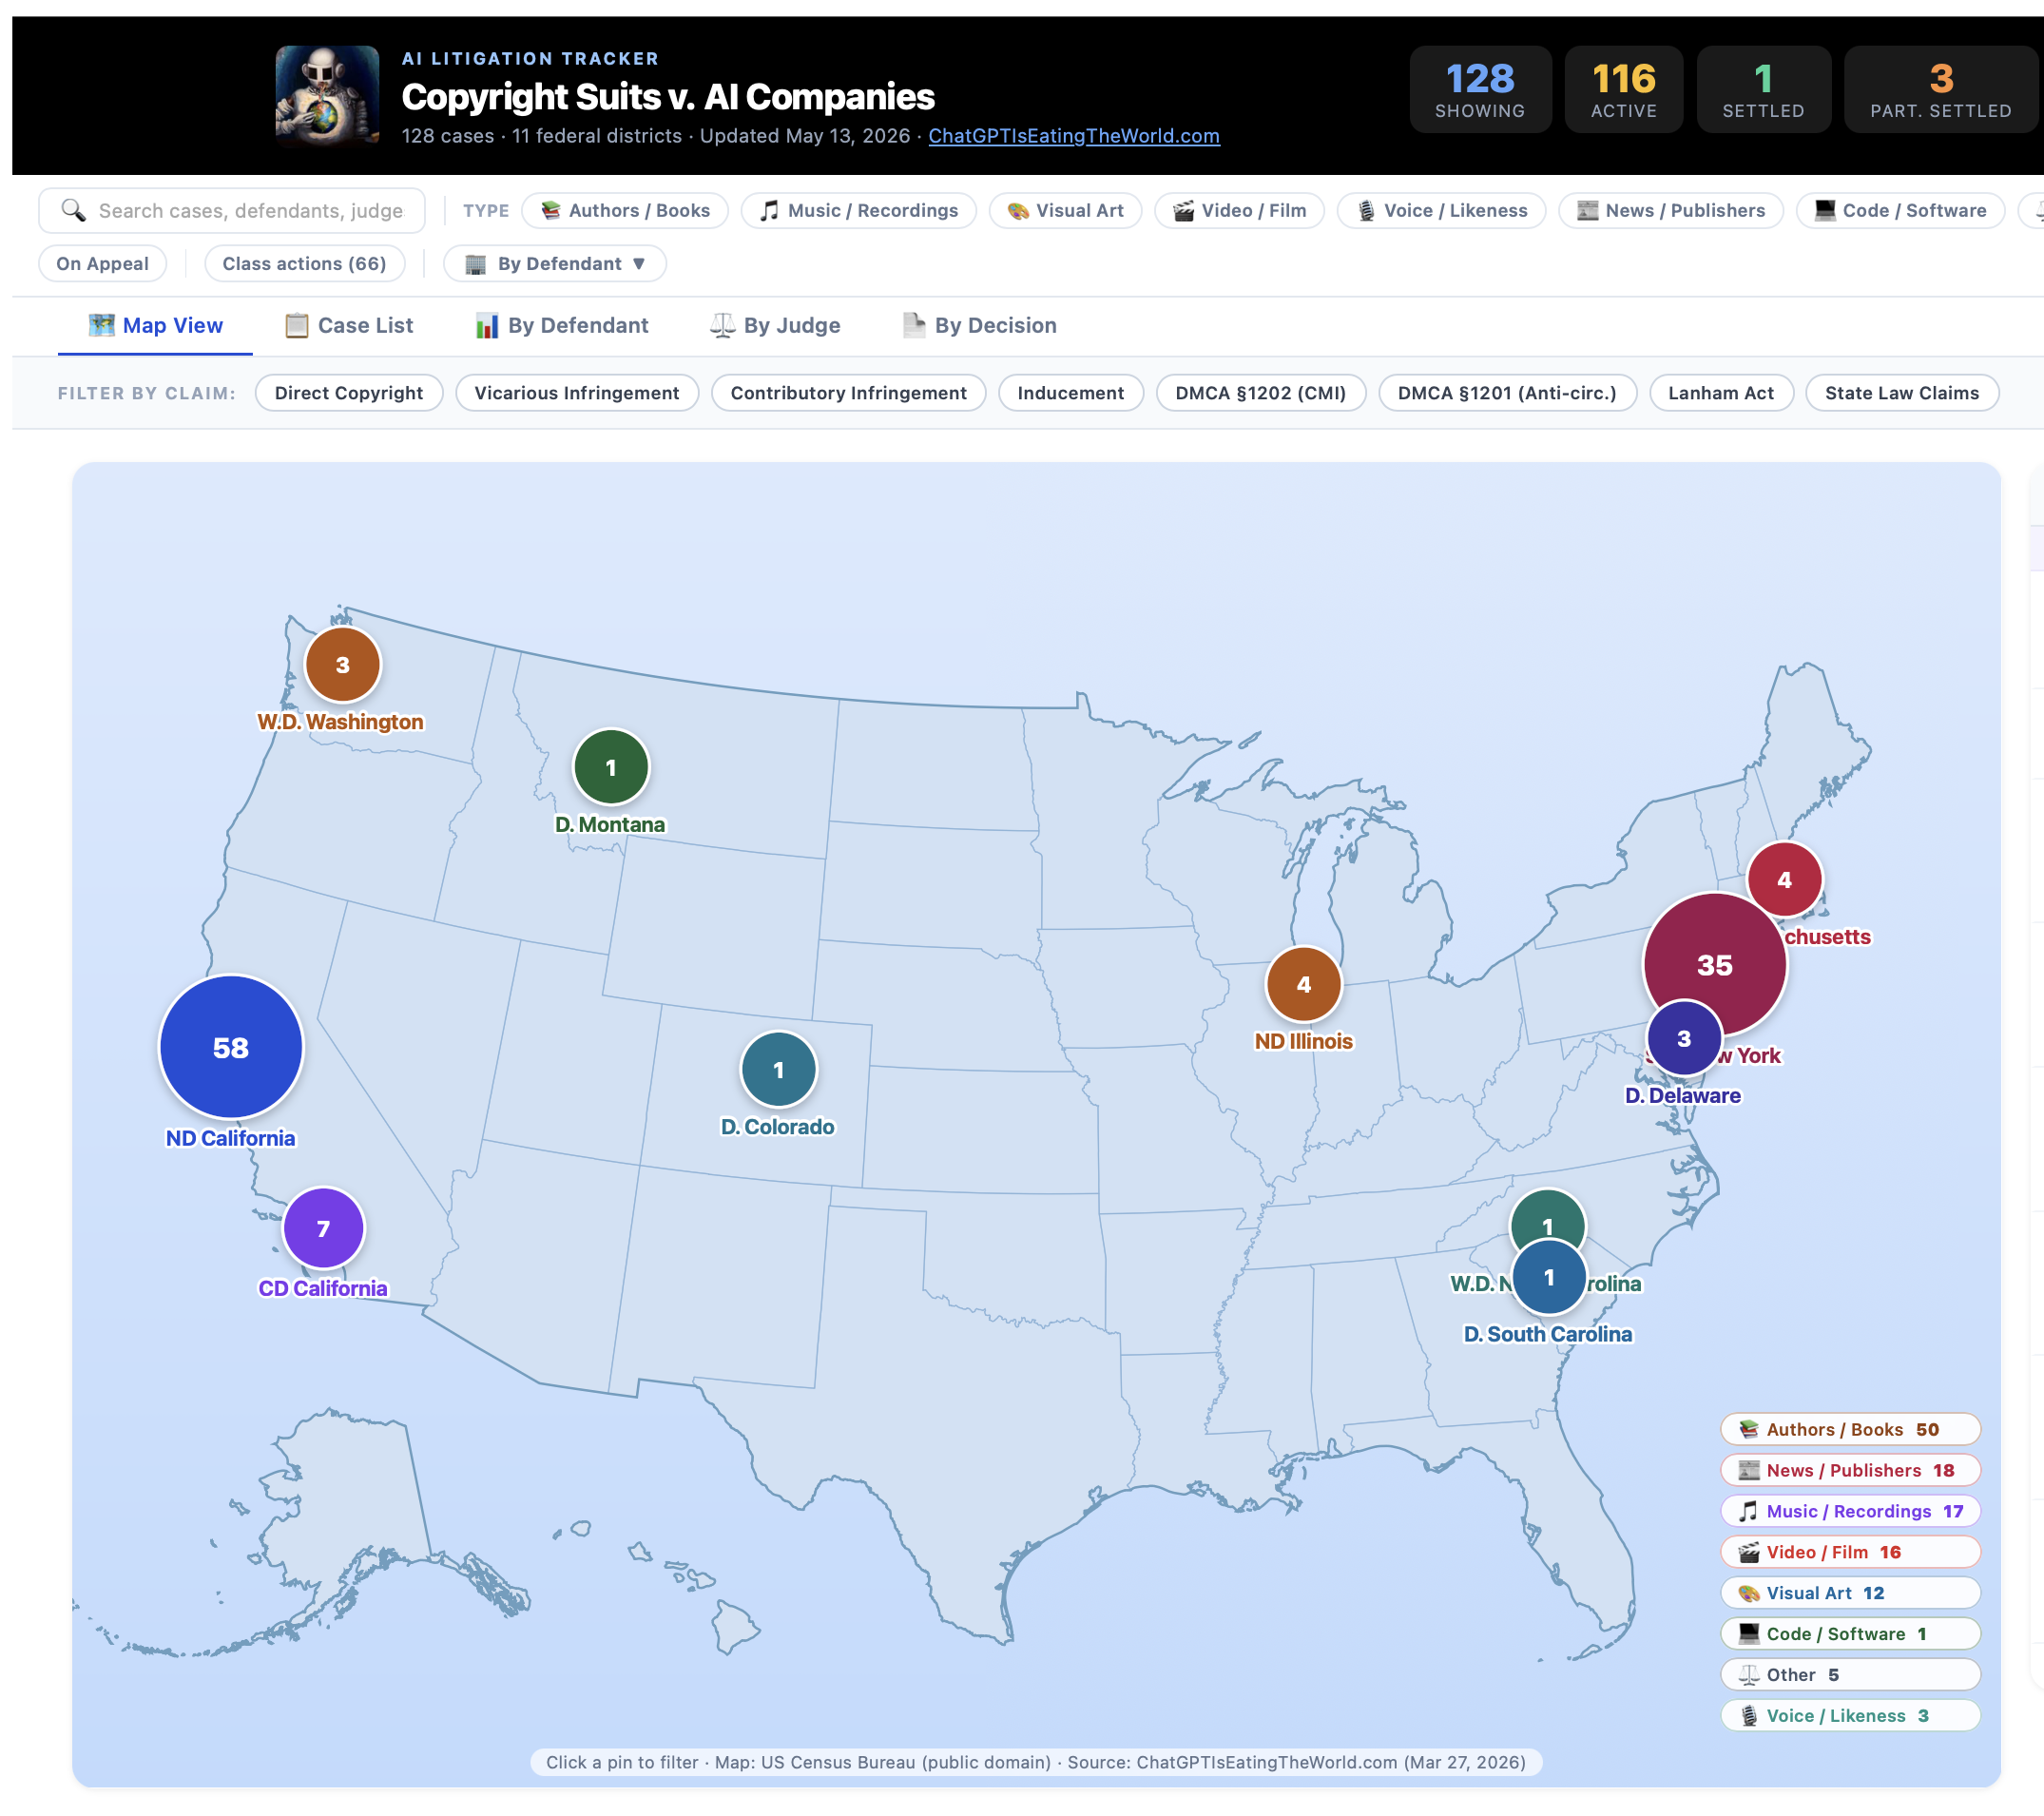Toggle the Class actions (66) filter

click(x=304, y=263)
